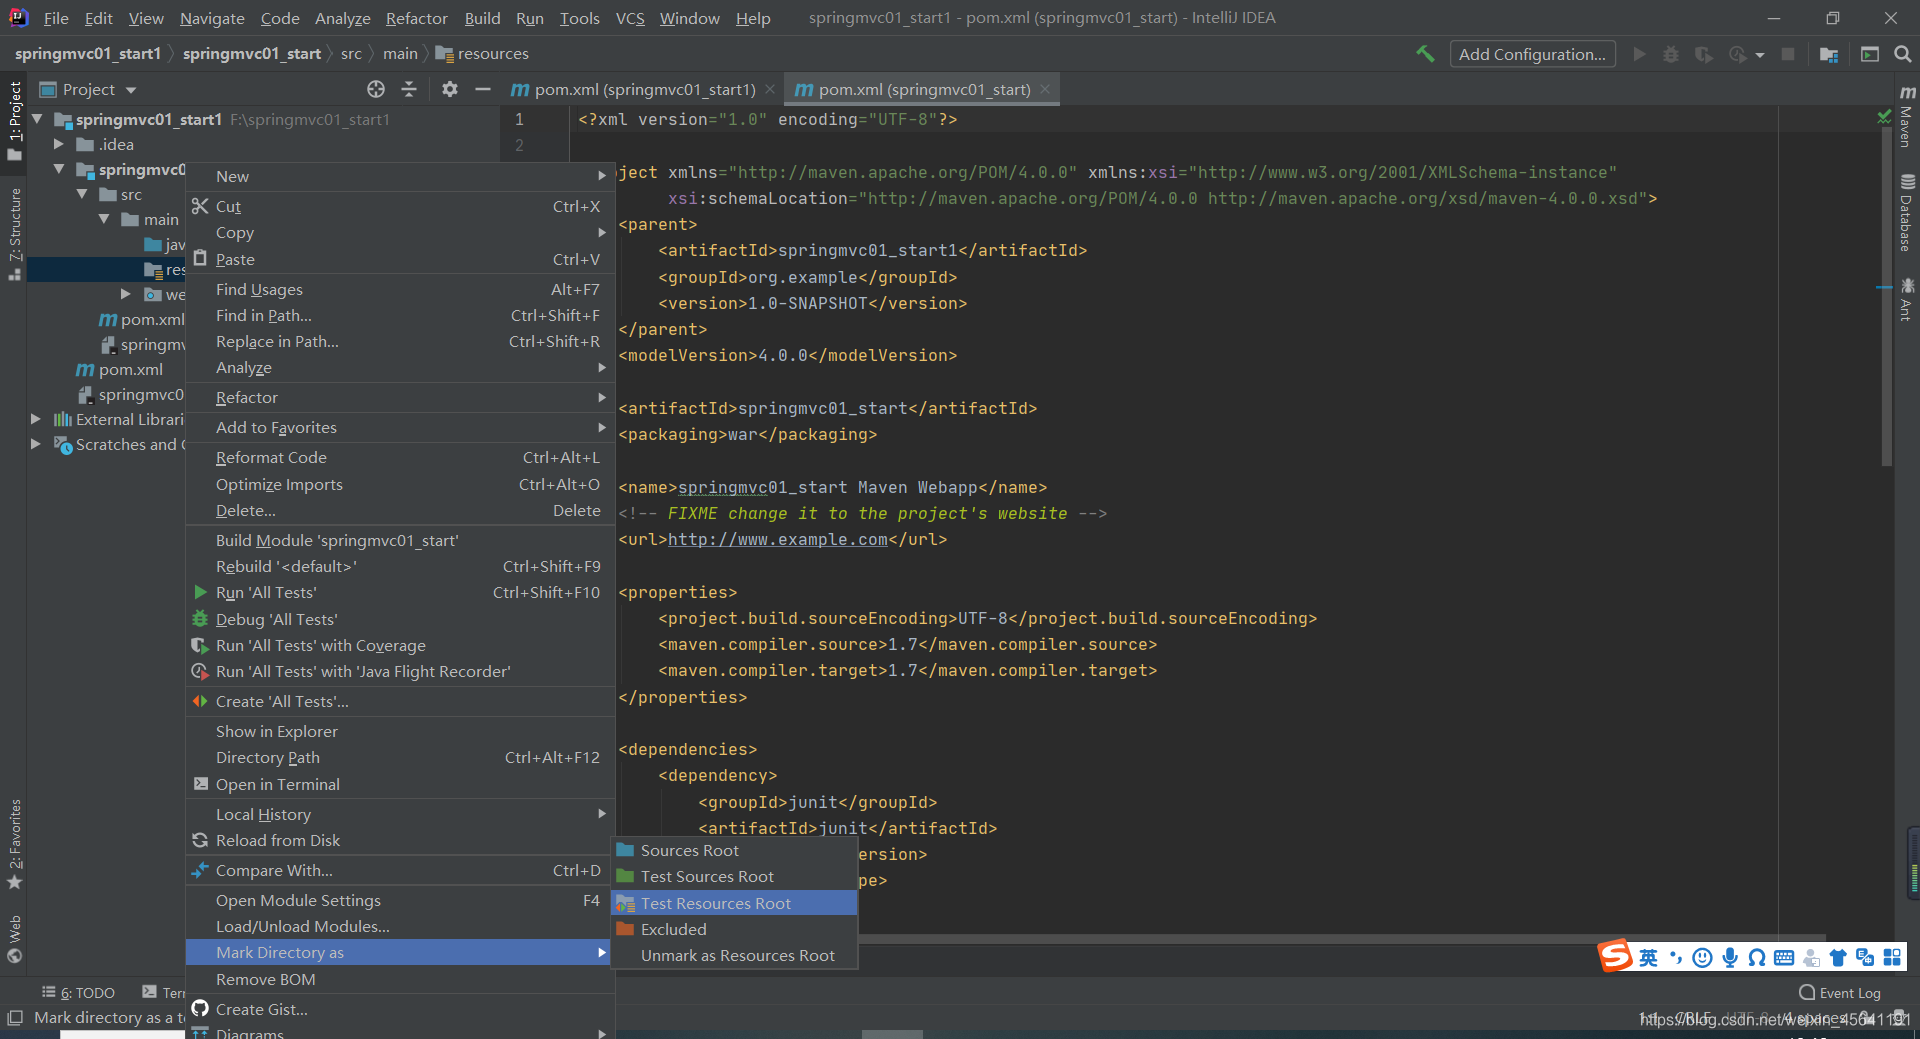This screenshot has width=1920, height=1039.
Task: Click Find Usages in context menu
Action: click(401, 289)
